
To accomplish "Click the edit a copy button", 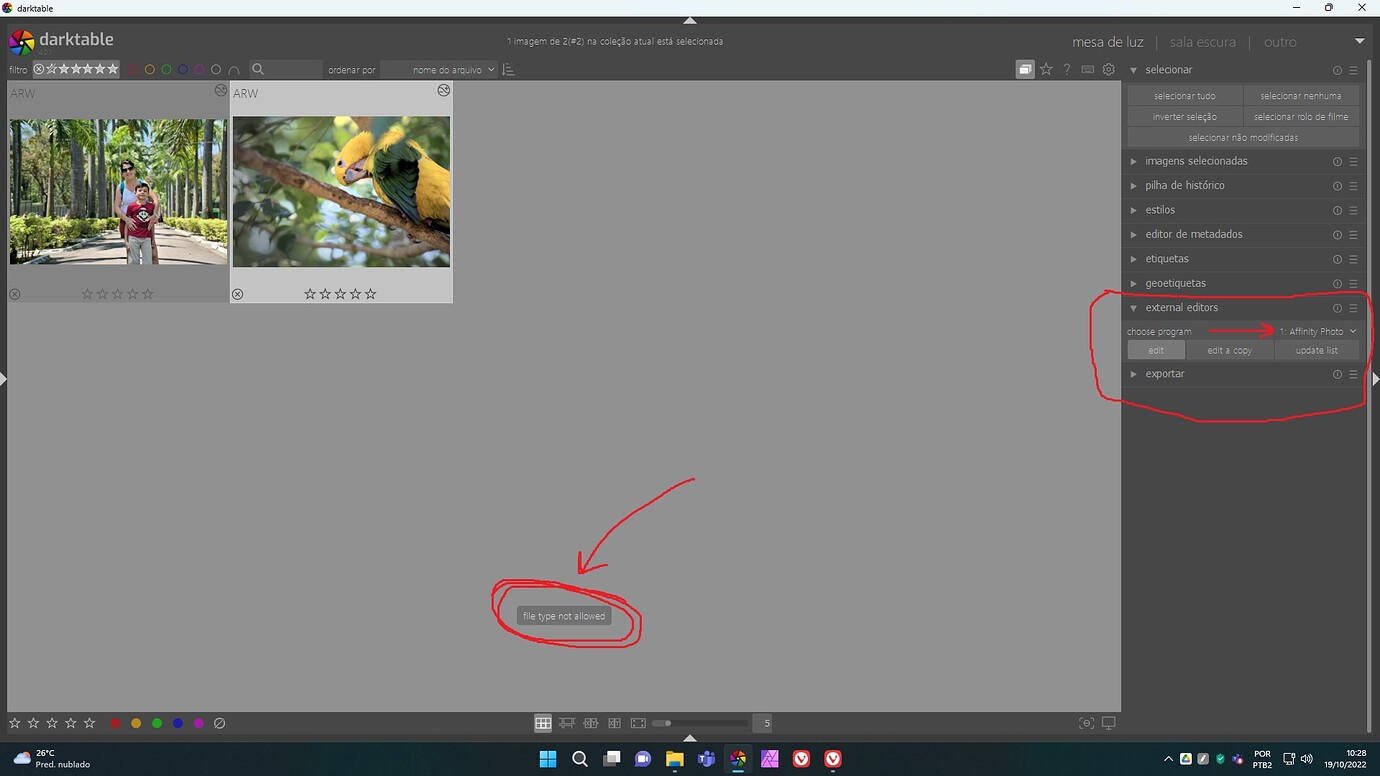I will (x=1230, y=350).
